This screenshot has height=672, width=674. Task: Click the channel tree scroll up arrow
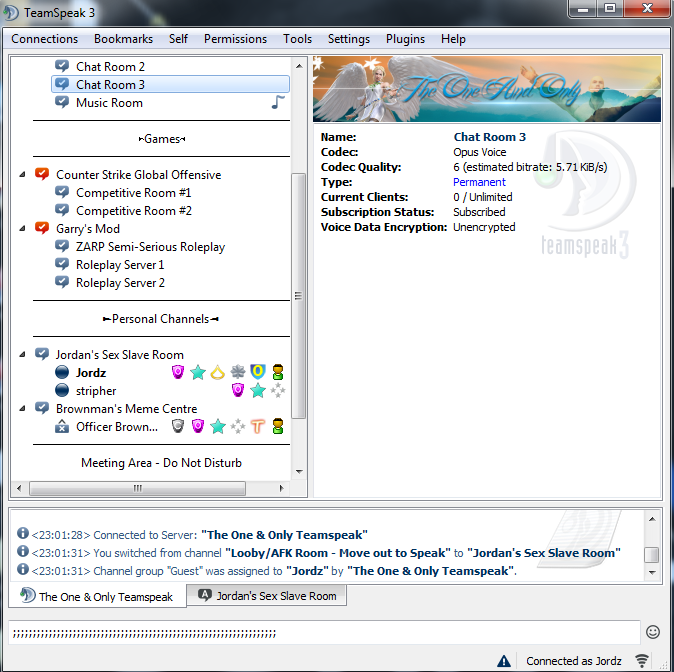[x=299, y=66]
